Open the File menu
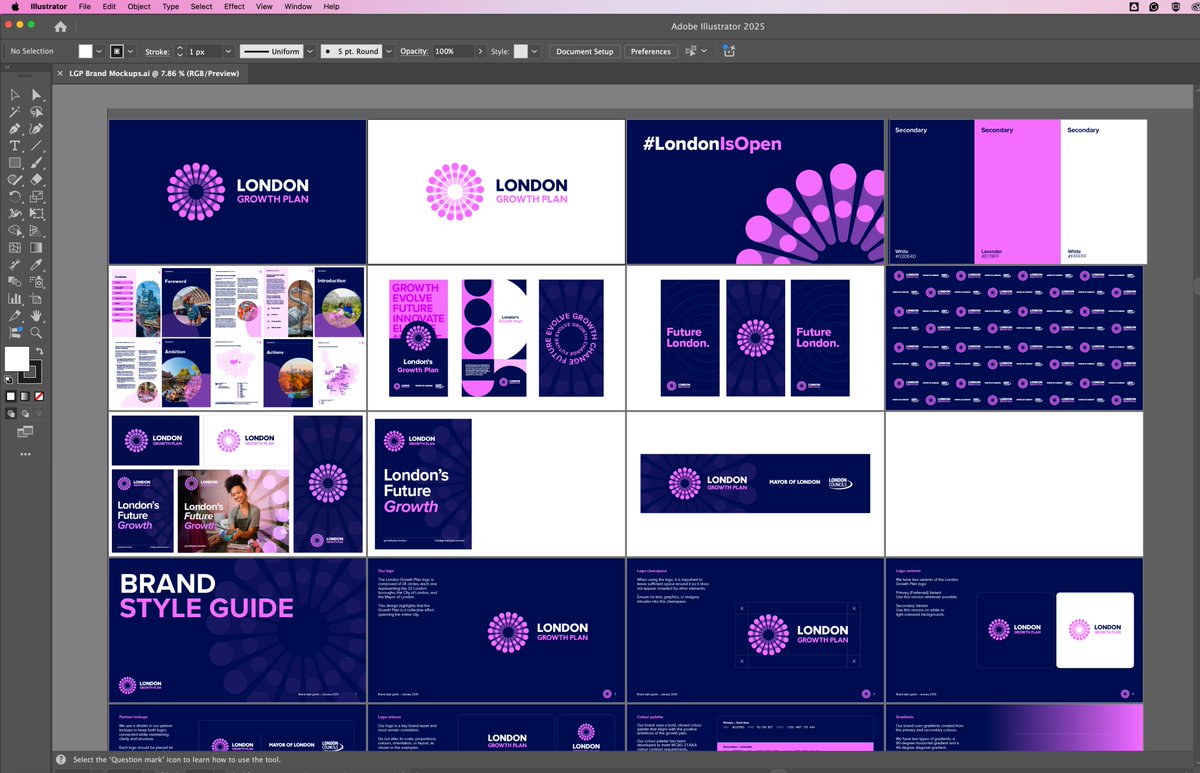Screen dimensions: 1200x773 pyautogui.click(x=85, y=6)
